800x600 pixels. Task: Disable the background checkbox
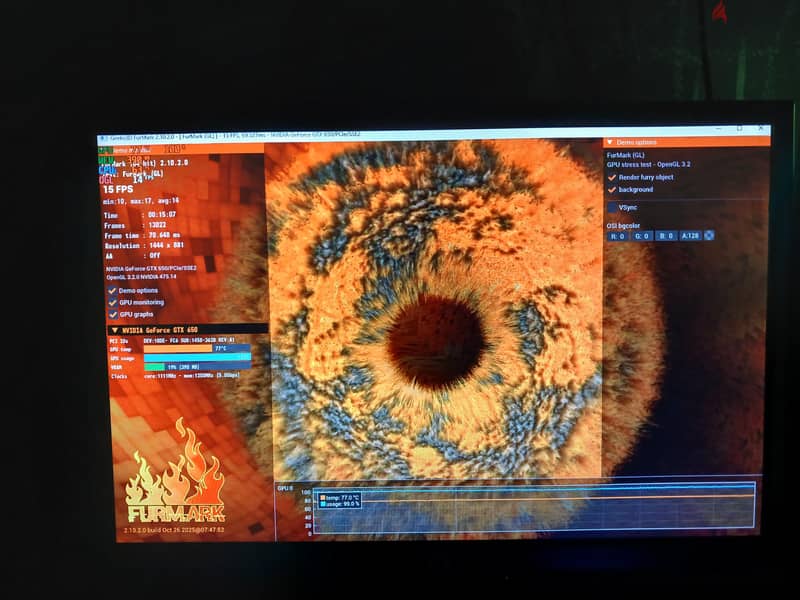612,189
